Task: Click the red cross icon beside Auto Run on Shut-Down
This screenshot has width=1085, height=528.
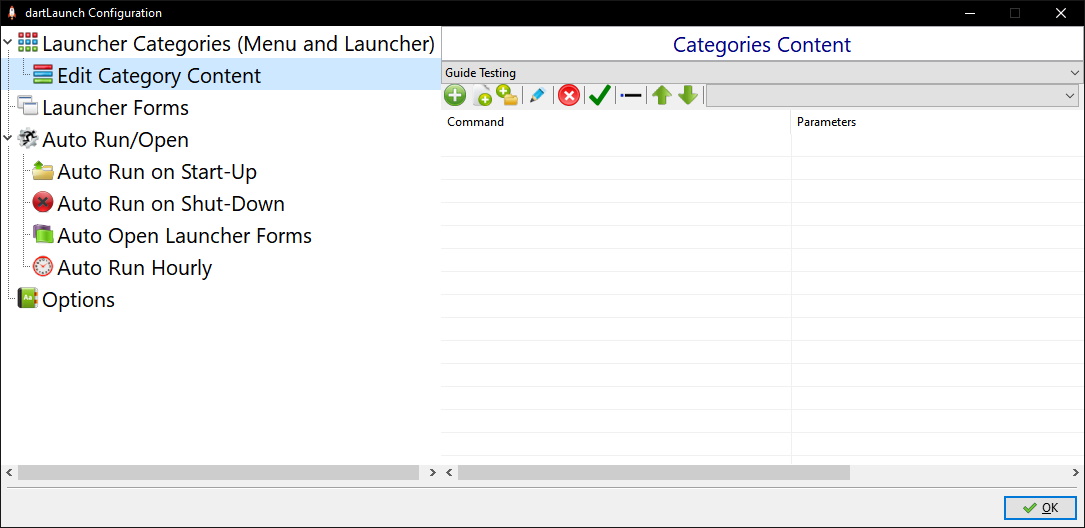Action: pyautogui.click(x=43, y=203)
